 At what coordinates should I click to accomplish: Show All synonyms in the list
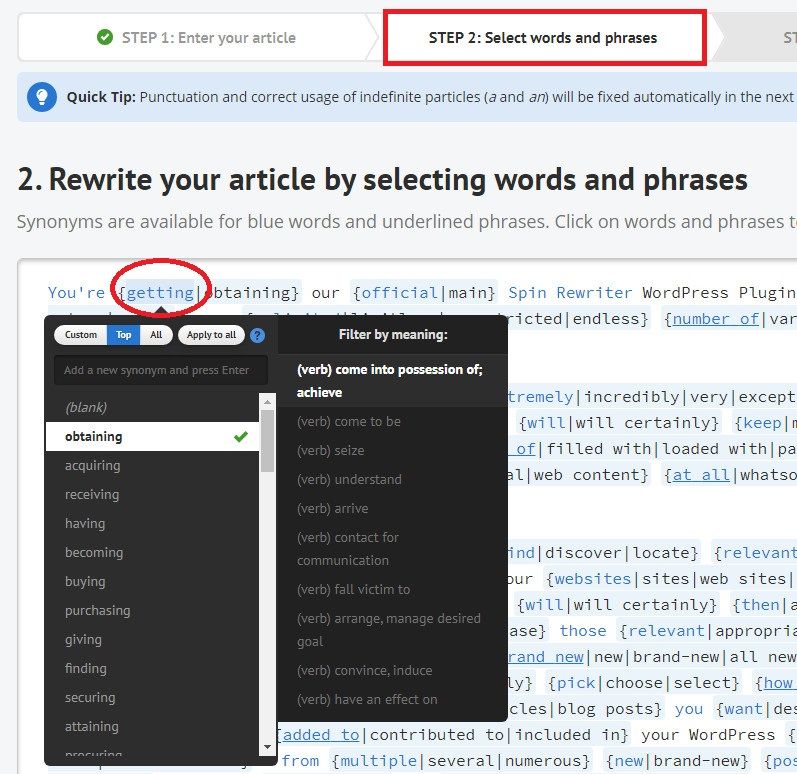(155, 335)
